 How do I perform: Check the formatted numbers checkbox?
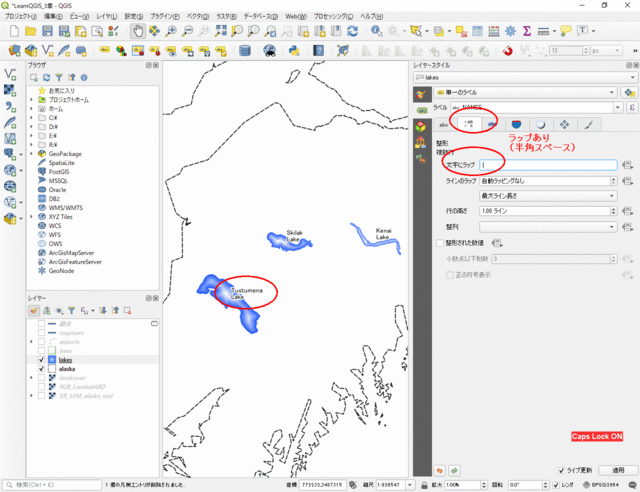coord(440,243)
